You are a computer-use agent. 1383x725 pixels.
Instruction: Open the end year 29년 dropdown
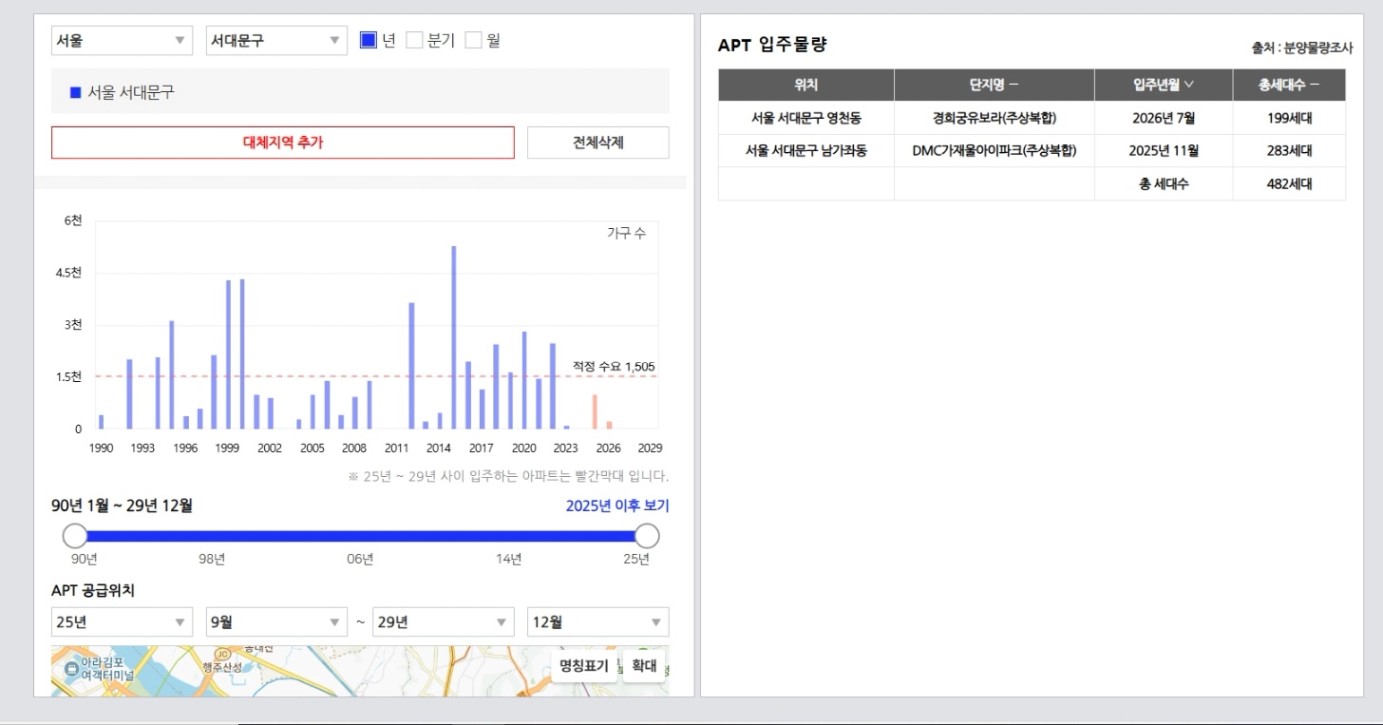pos(443,622)
